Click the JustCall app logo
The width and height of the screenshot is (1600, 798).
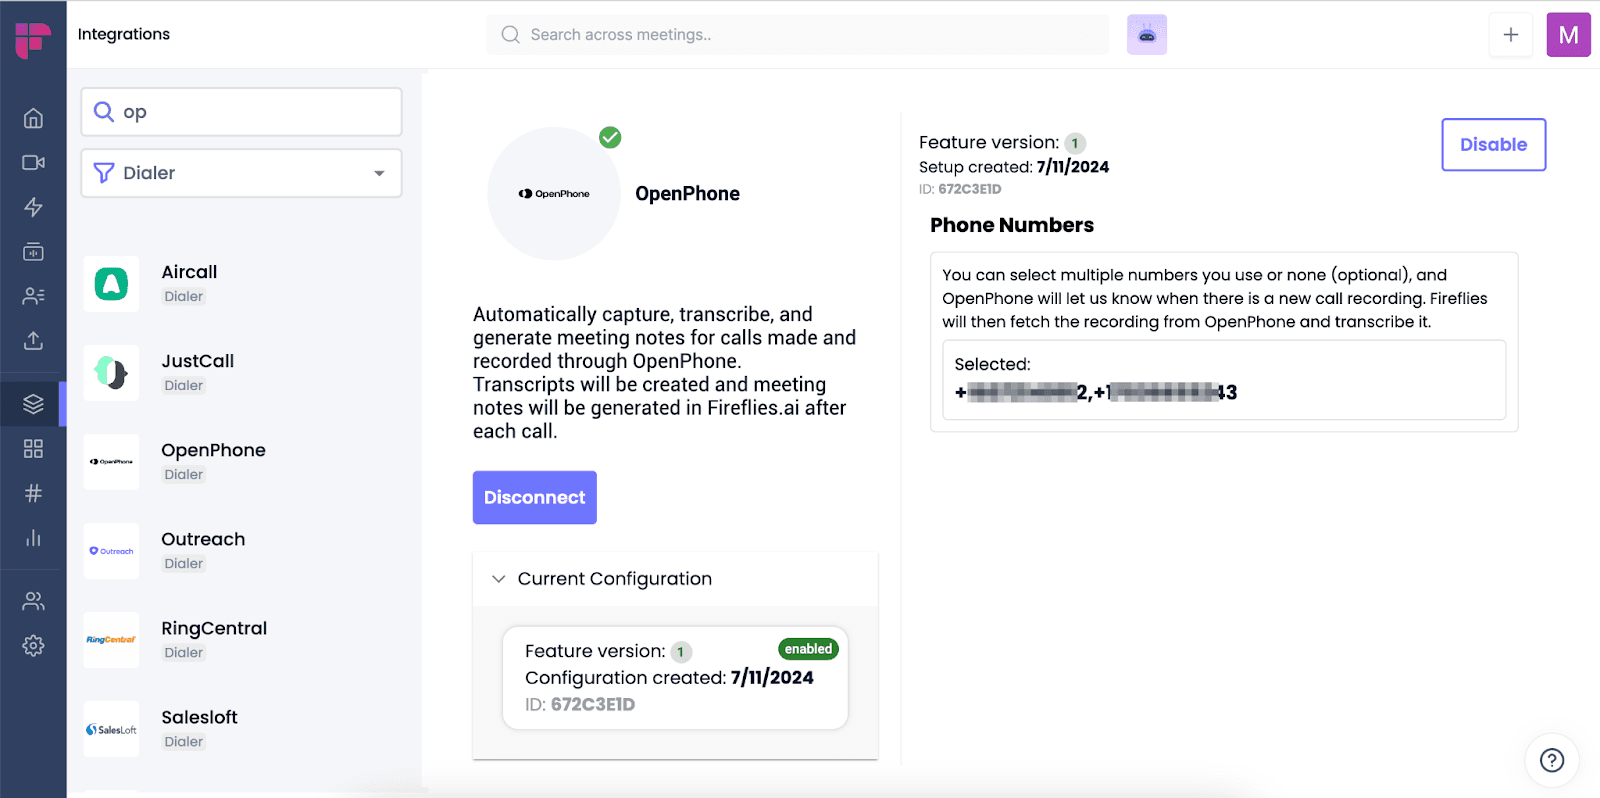pos(111,373)
